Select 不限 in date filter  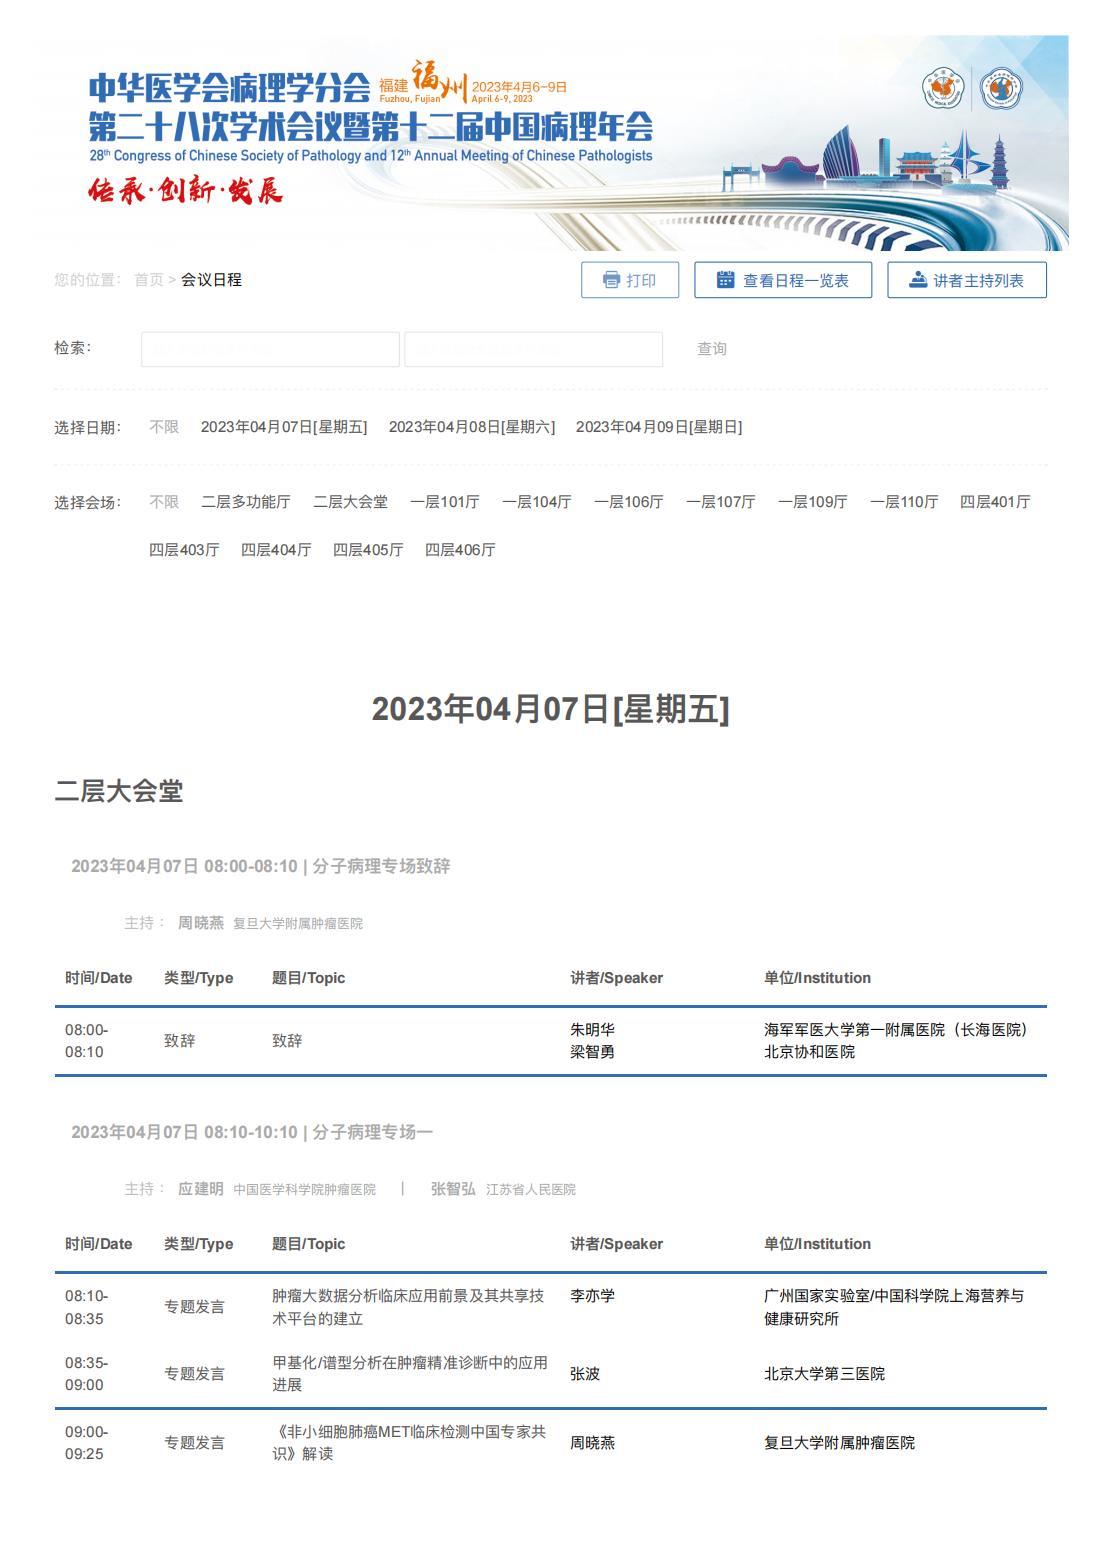point(164,427)
